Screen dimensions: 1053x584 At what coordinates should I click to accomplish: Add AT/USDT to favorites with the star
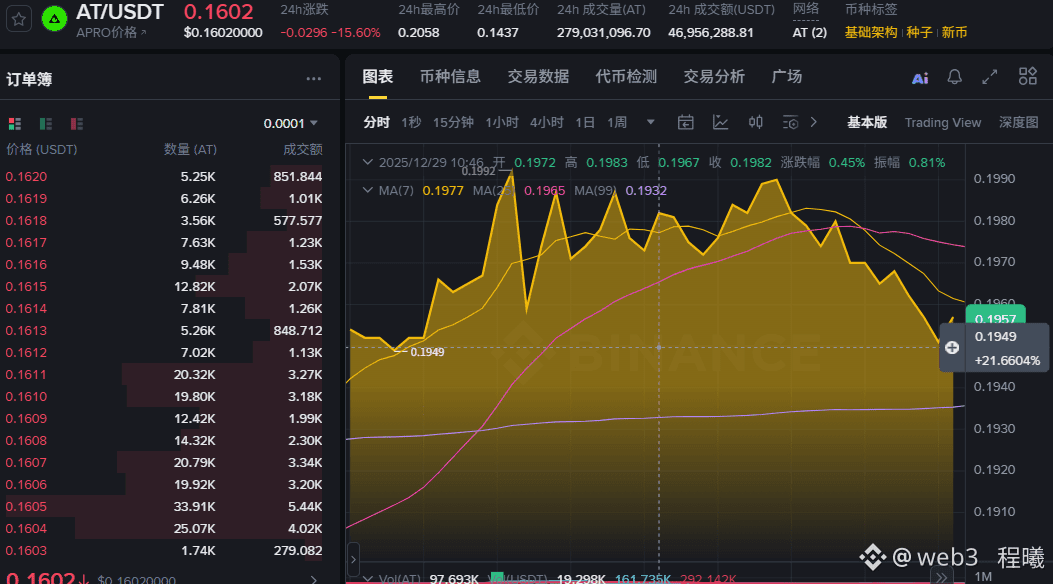pyautogui.click(x=19, y=19)
